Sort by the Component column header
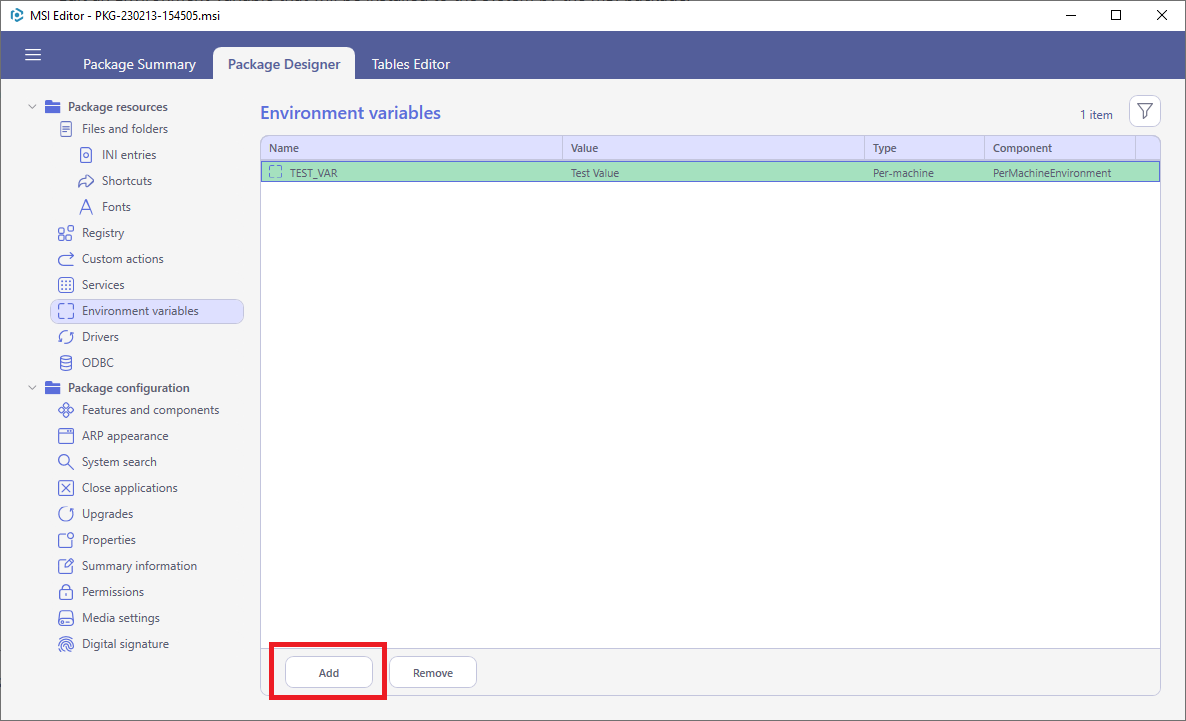This screenshot has width=1186, height=721. pos(1060,148)
